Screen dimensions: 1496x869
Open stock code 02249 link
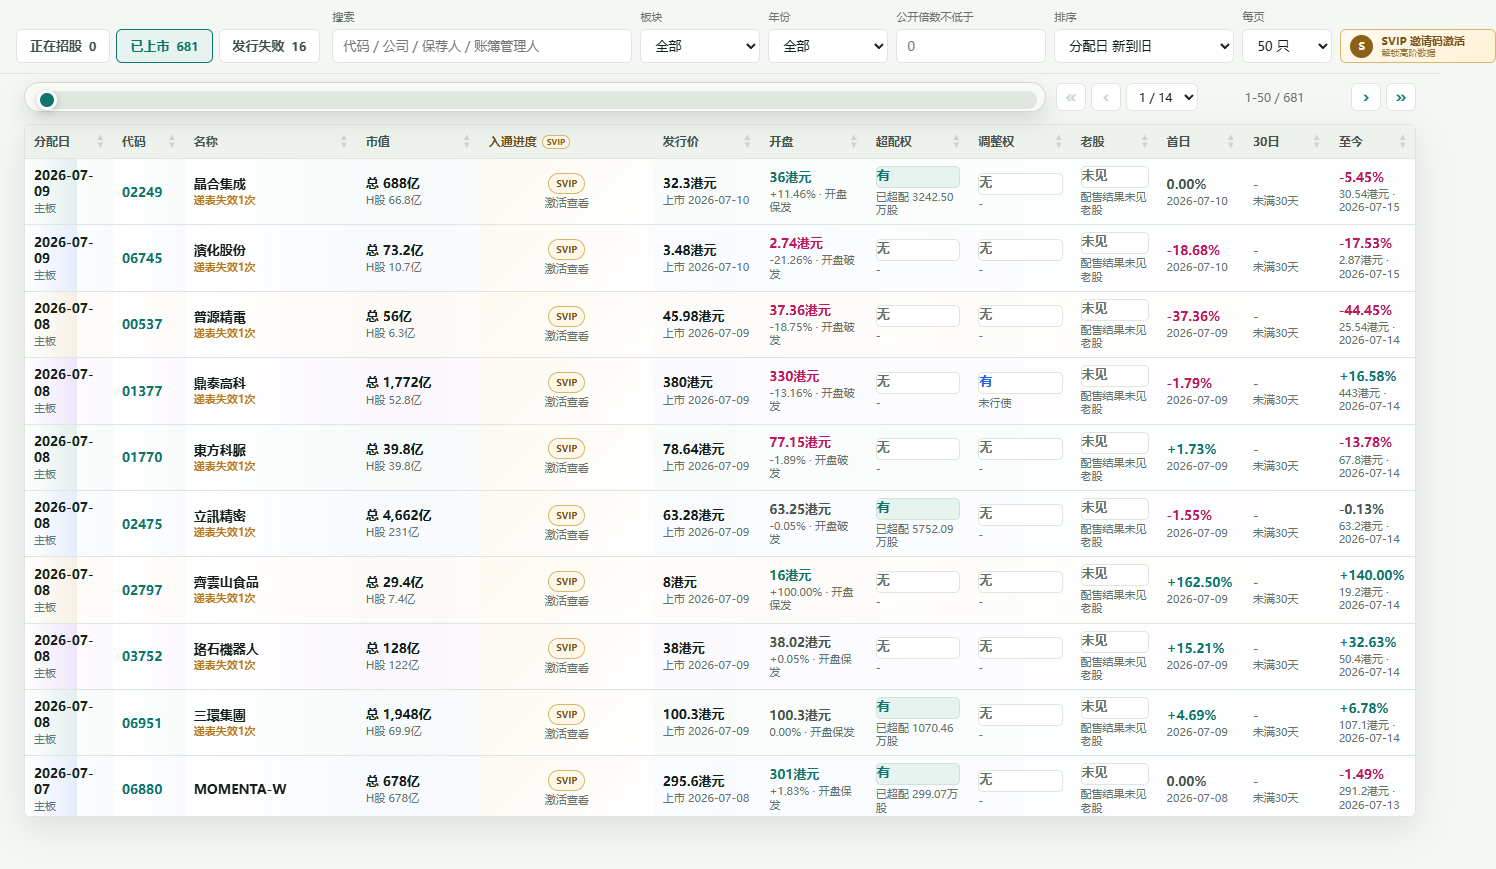click(x=142, y=192)
